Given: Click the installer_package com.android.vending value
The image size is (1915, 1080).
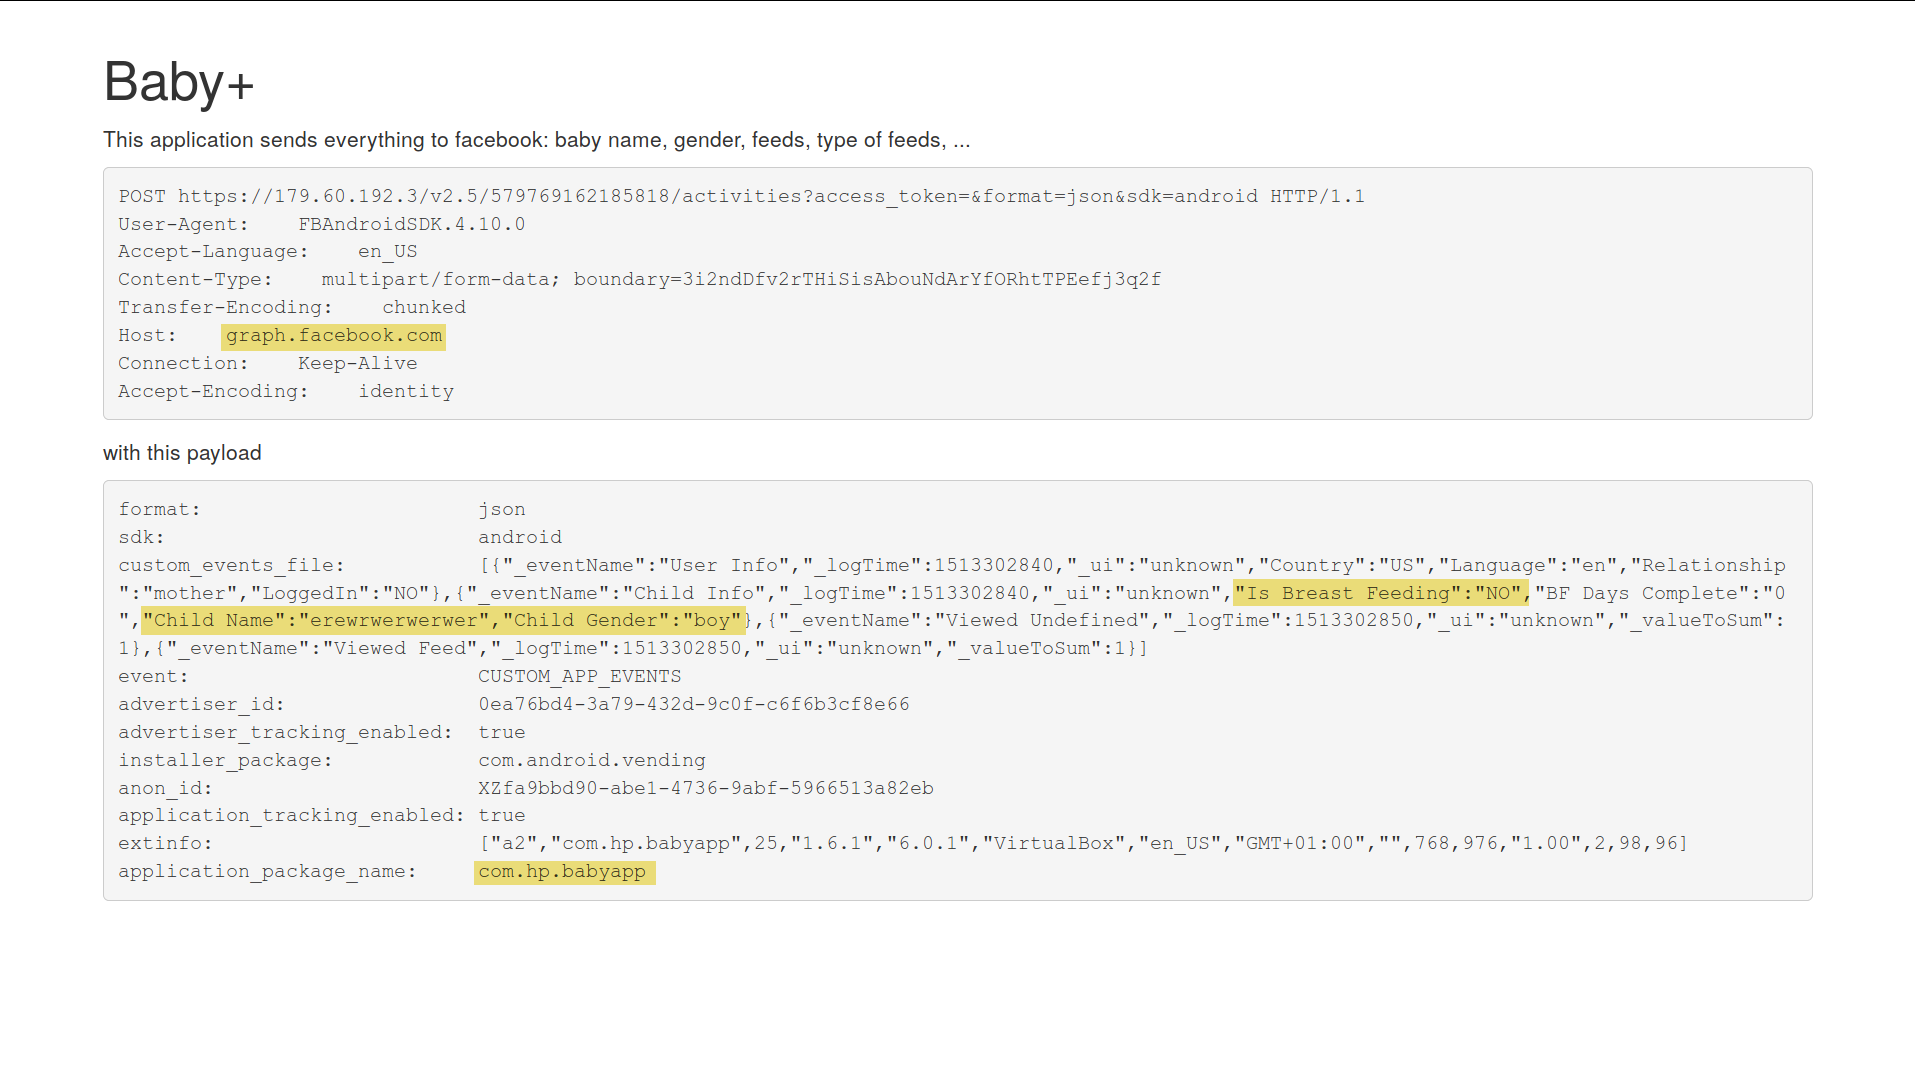Looking at the screenshot, I should (x=592, y=761).
